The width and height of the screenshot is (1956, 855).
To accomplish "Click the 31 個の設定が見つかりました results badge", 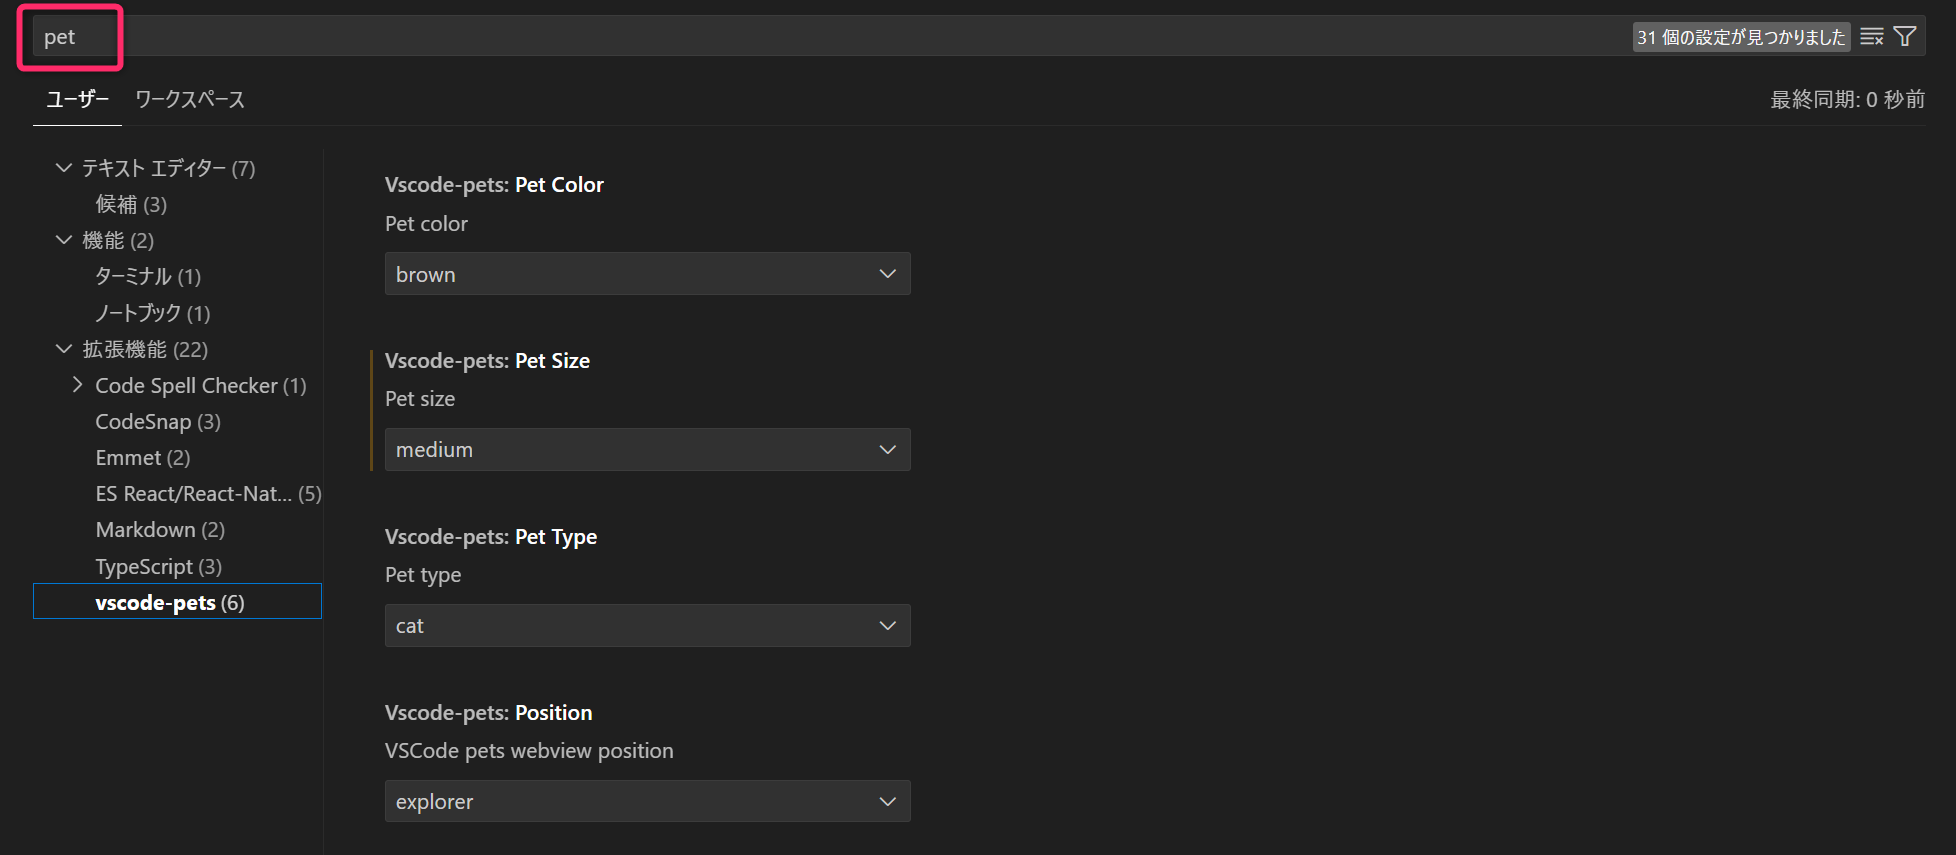I will click(1740, 37).
